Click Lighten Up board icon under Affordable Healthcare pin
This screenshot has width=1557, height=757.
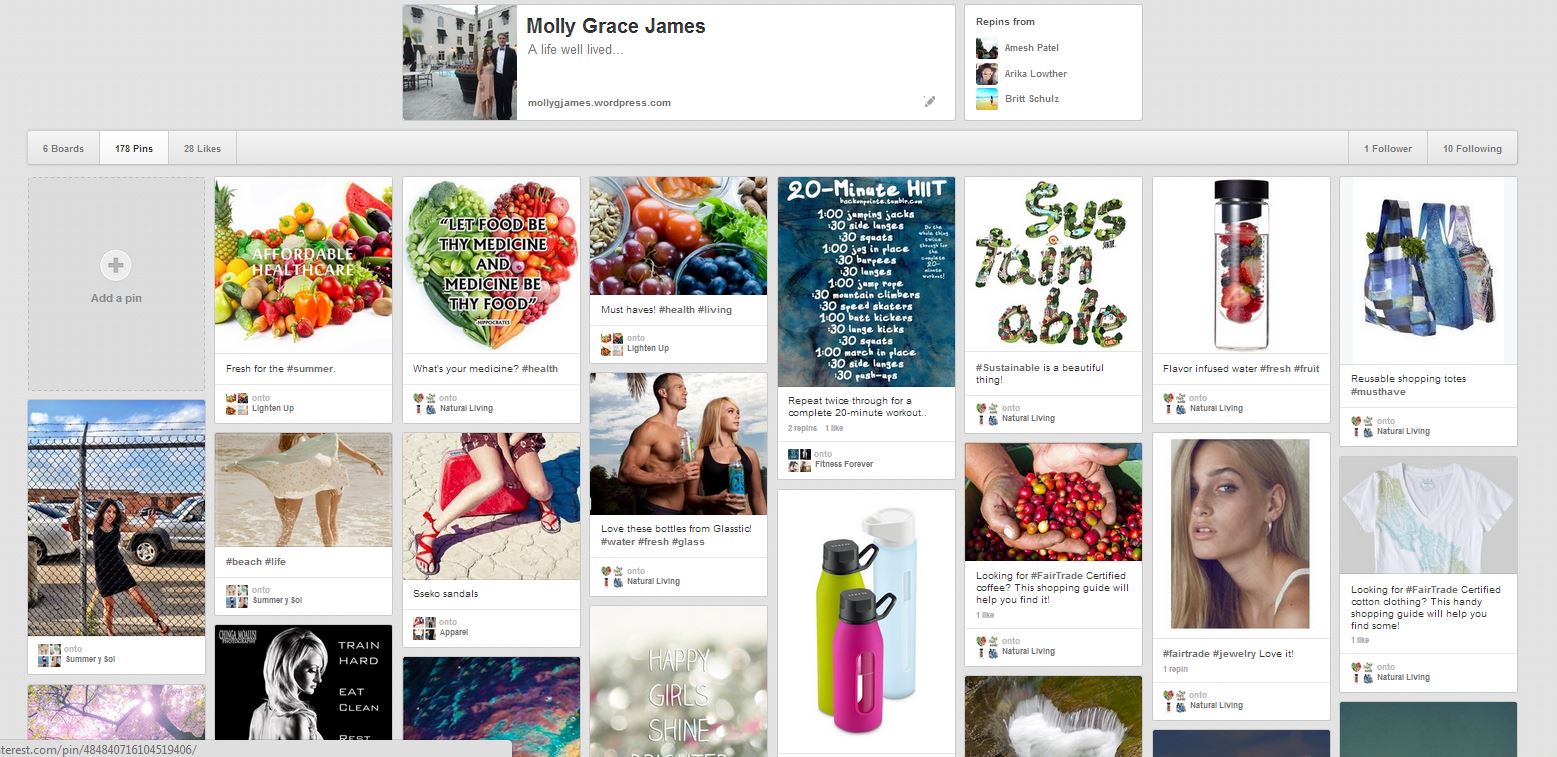[x=237, y=403]
